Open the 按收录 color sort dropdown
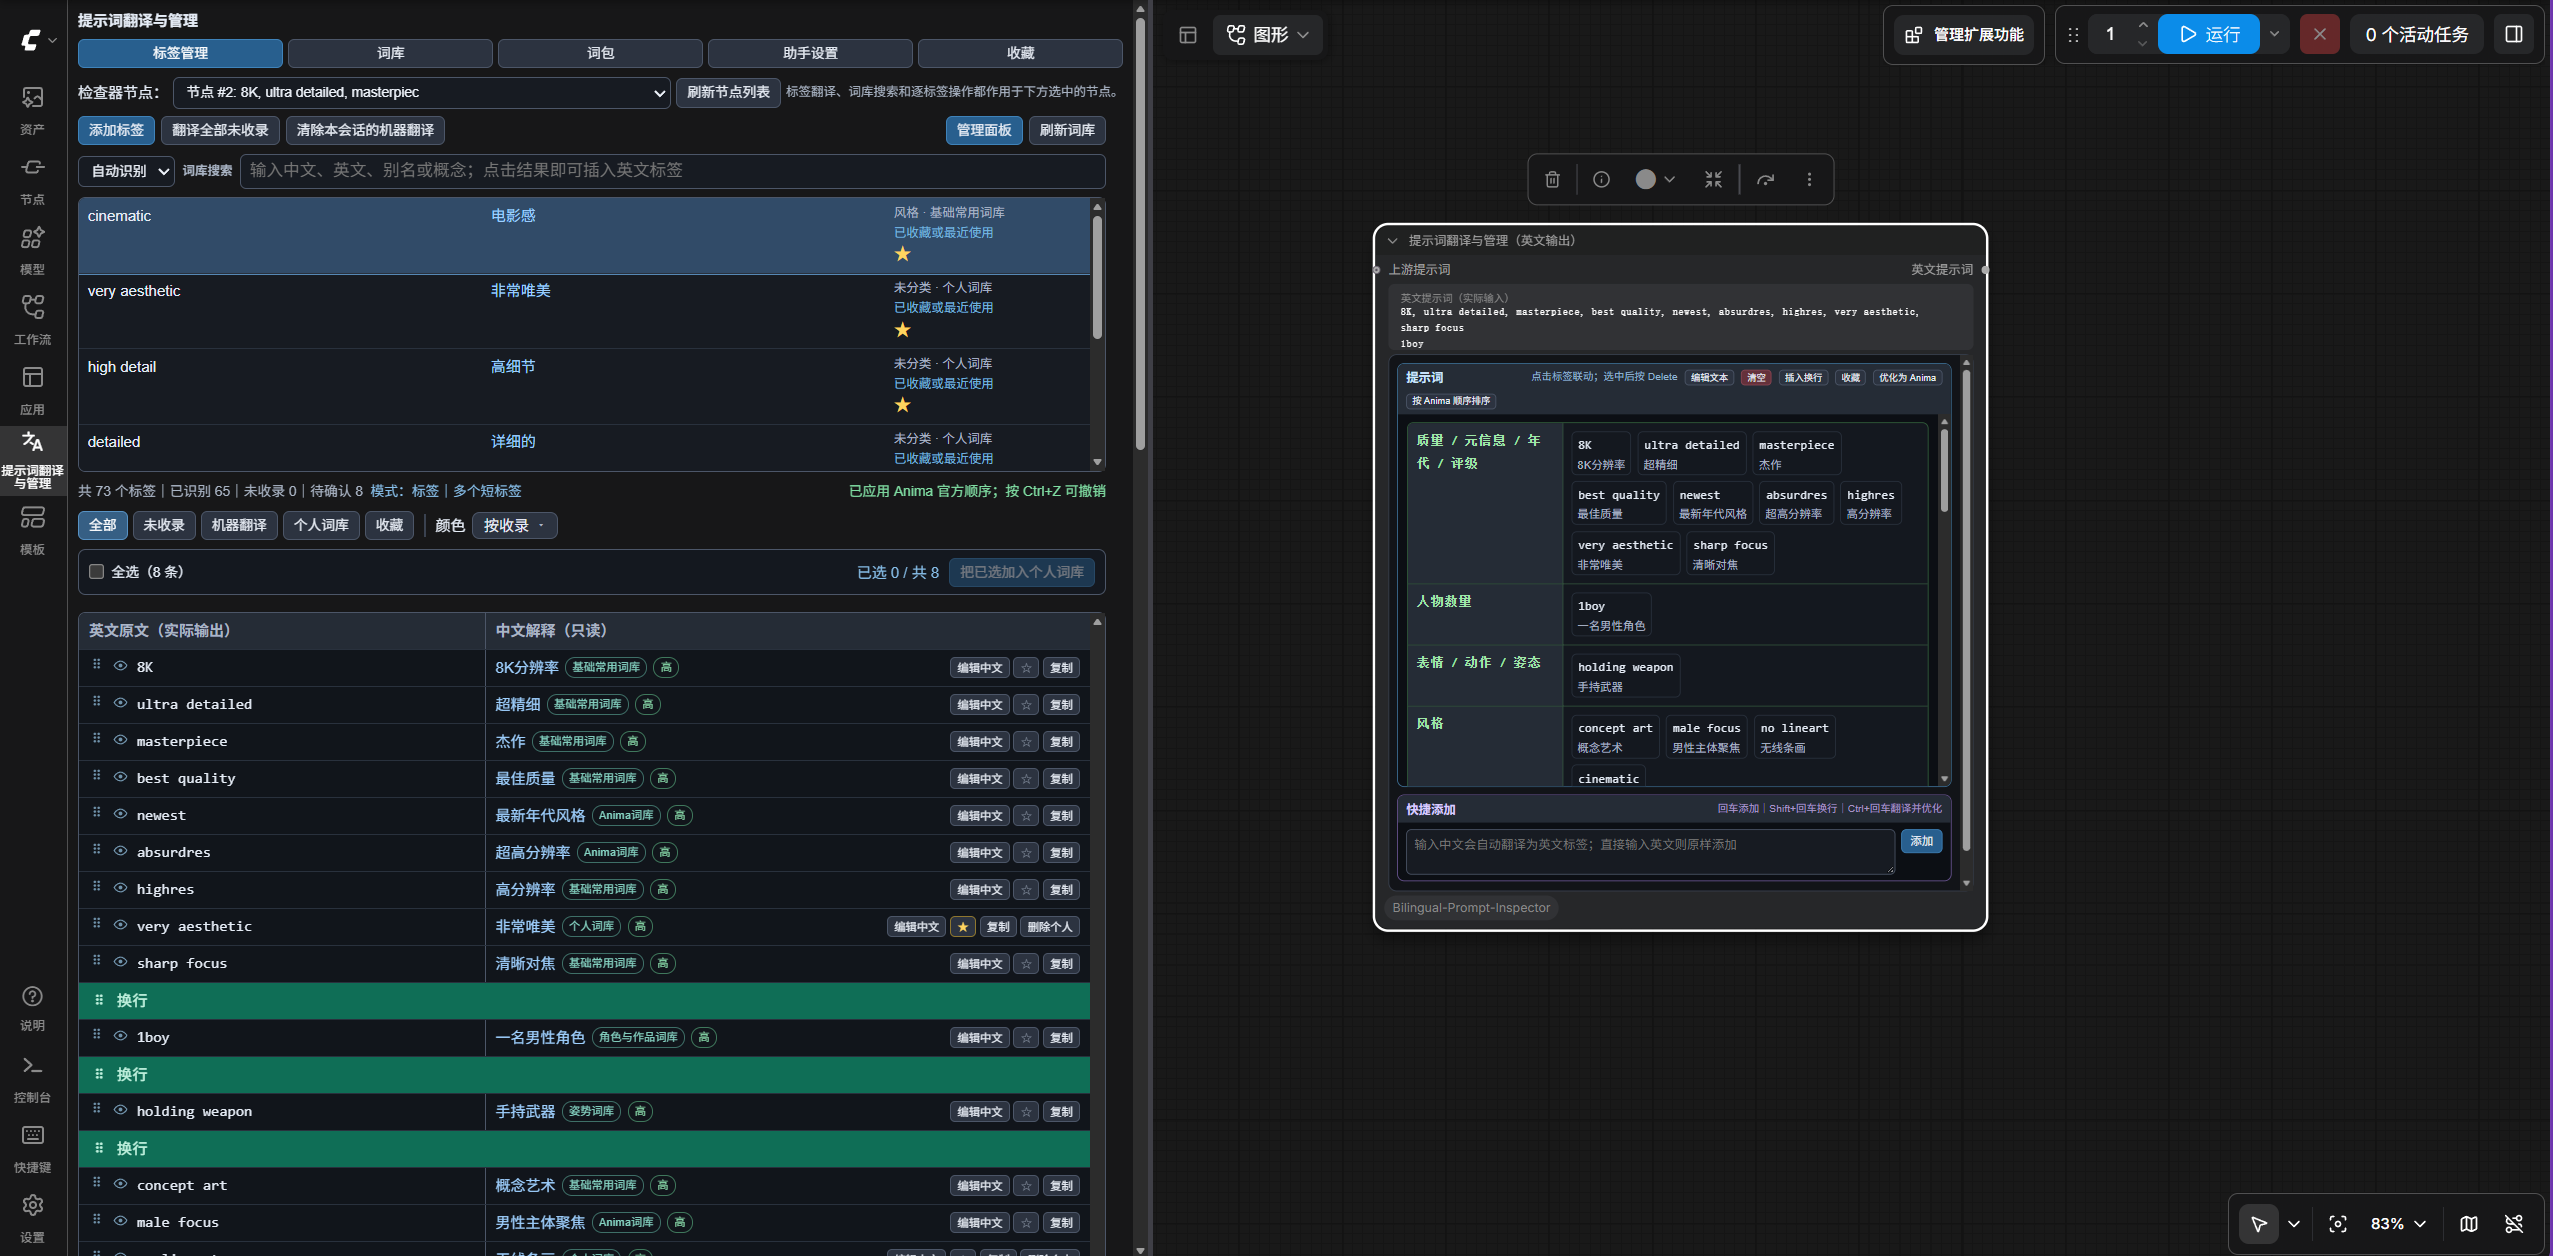 (x=514, y=526)
